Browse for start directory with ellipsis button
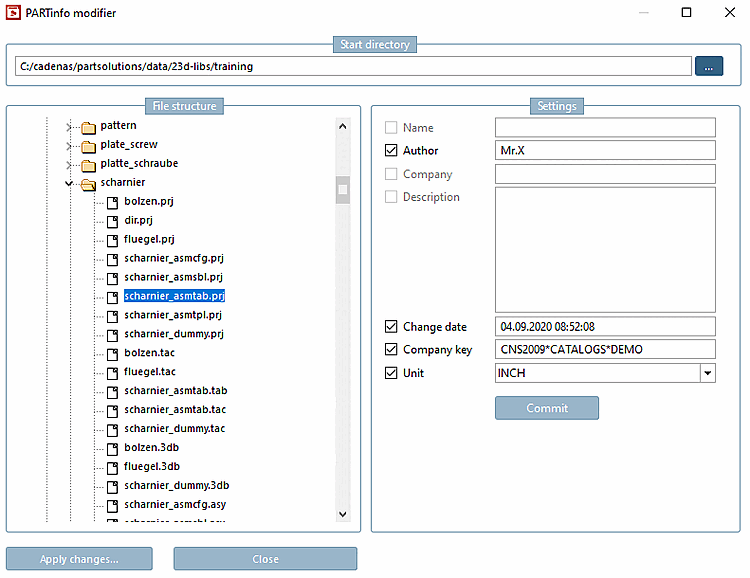Viewport: 750px width, 578px height. [709, 67]
